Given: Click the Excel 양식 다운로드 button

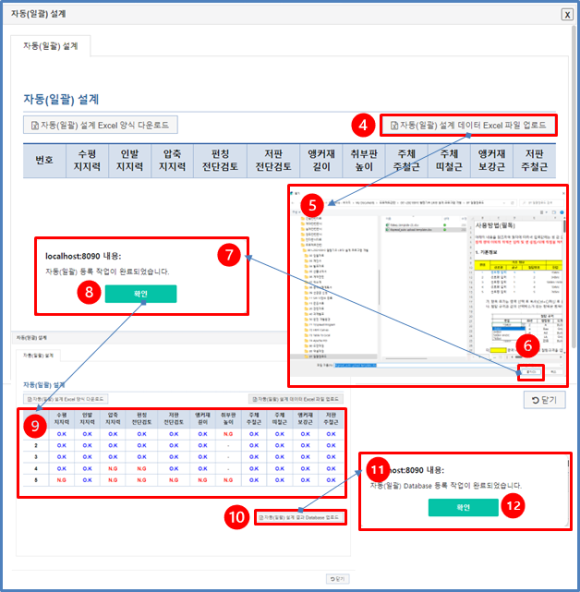Looking at the screenshot, I should click(x=100, y=125).
